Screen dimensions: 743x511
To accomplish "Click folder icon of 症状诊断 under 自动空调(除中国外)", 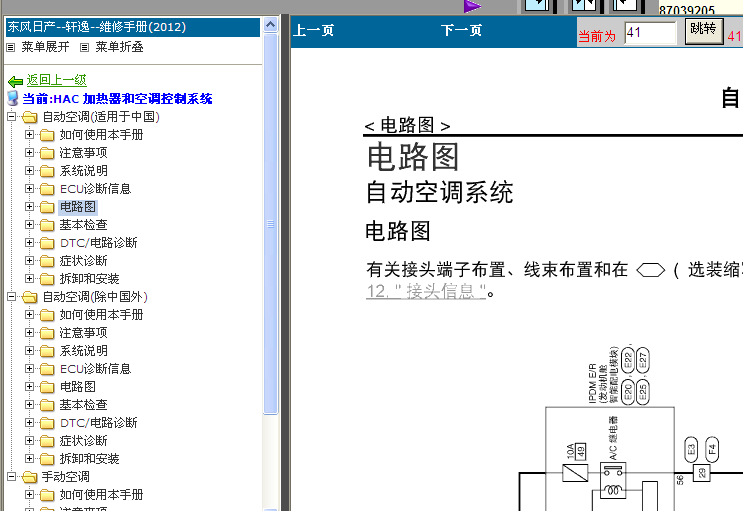I will [x=47, y=441].
